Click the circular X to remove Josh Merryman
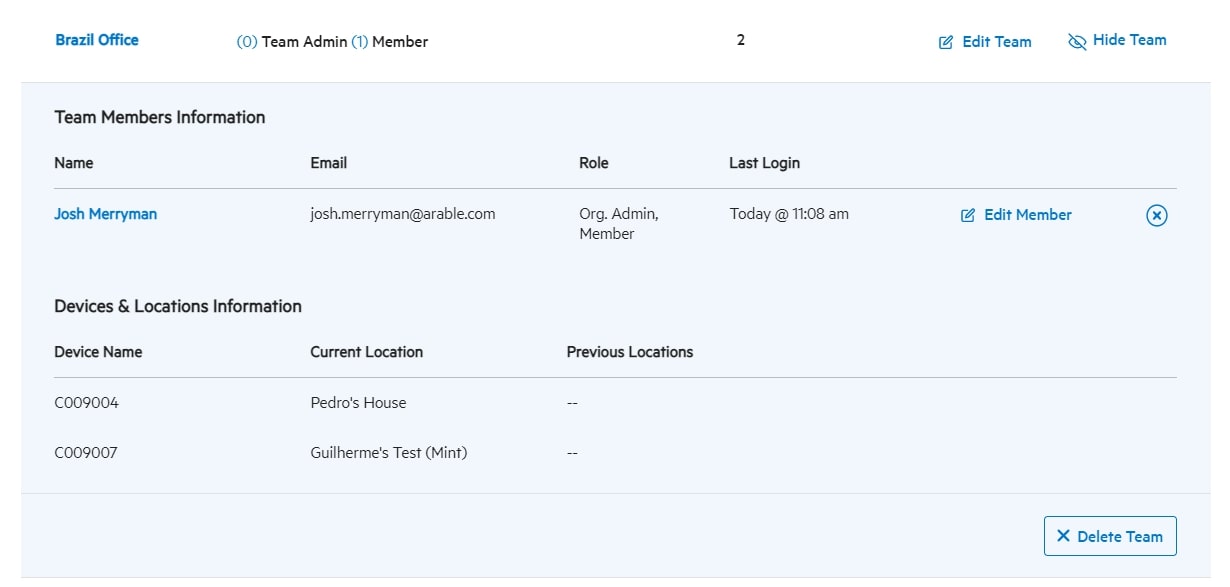The image size is (1230, 587). [x=1156, y=214]
